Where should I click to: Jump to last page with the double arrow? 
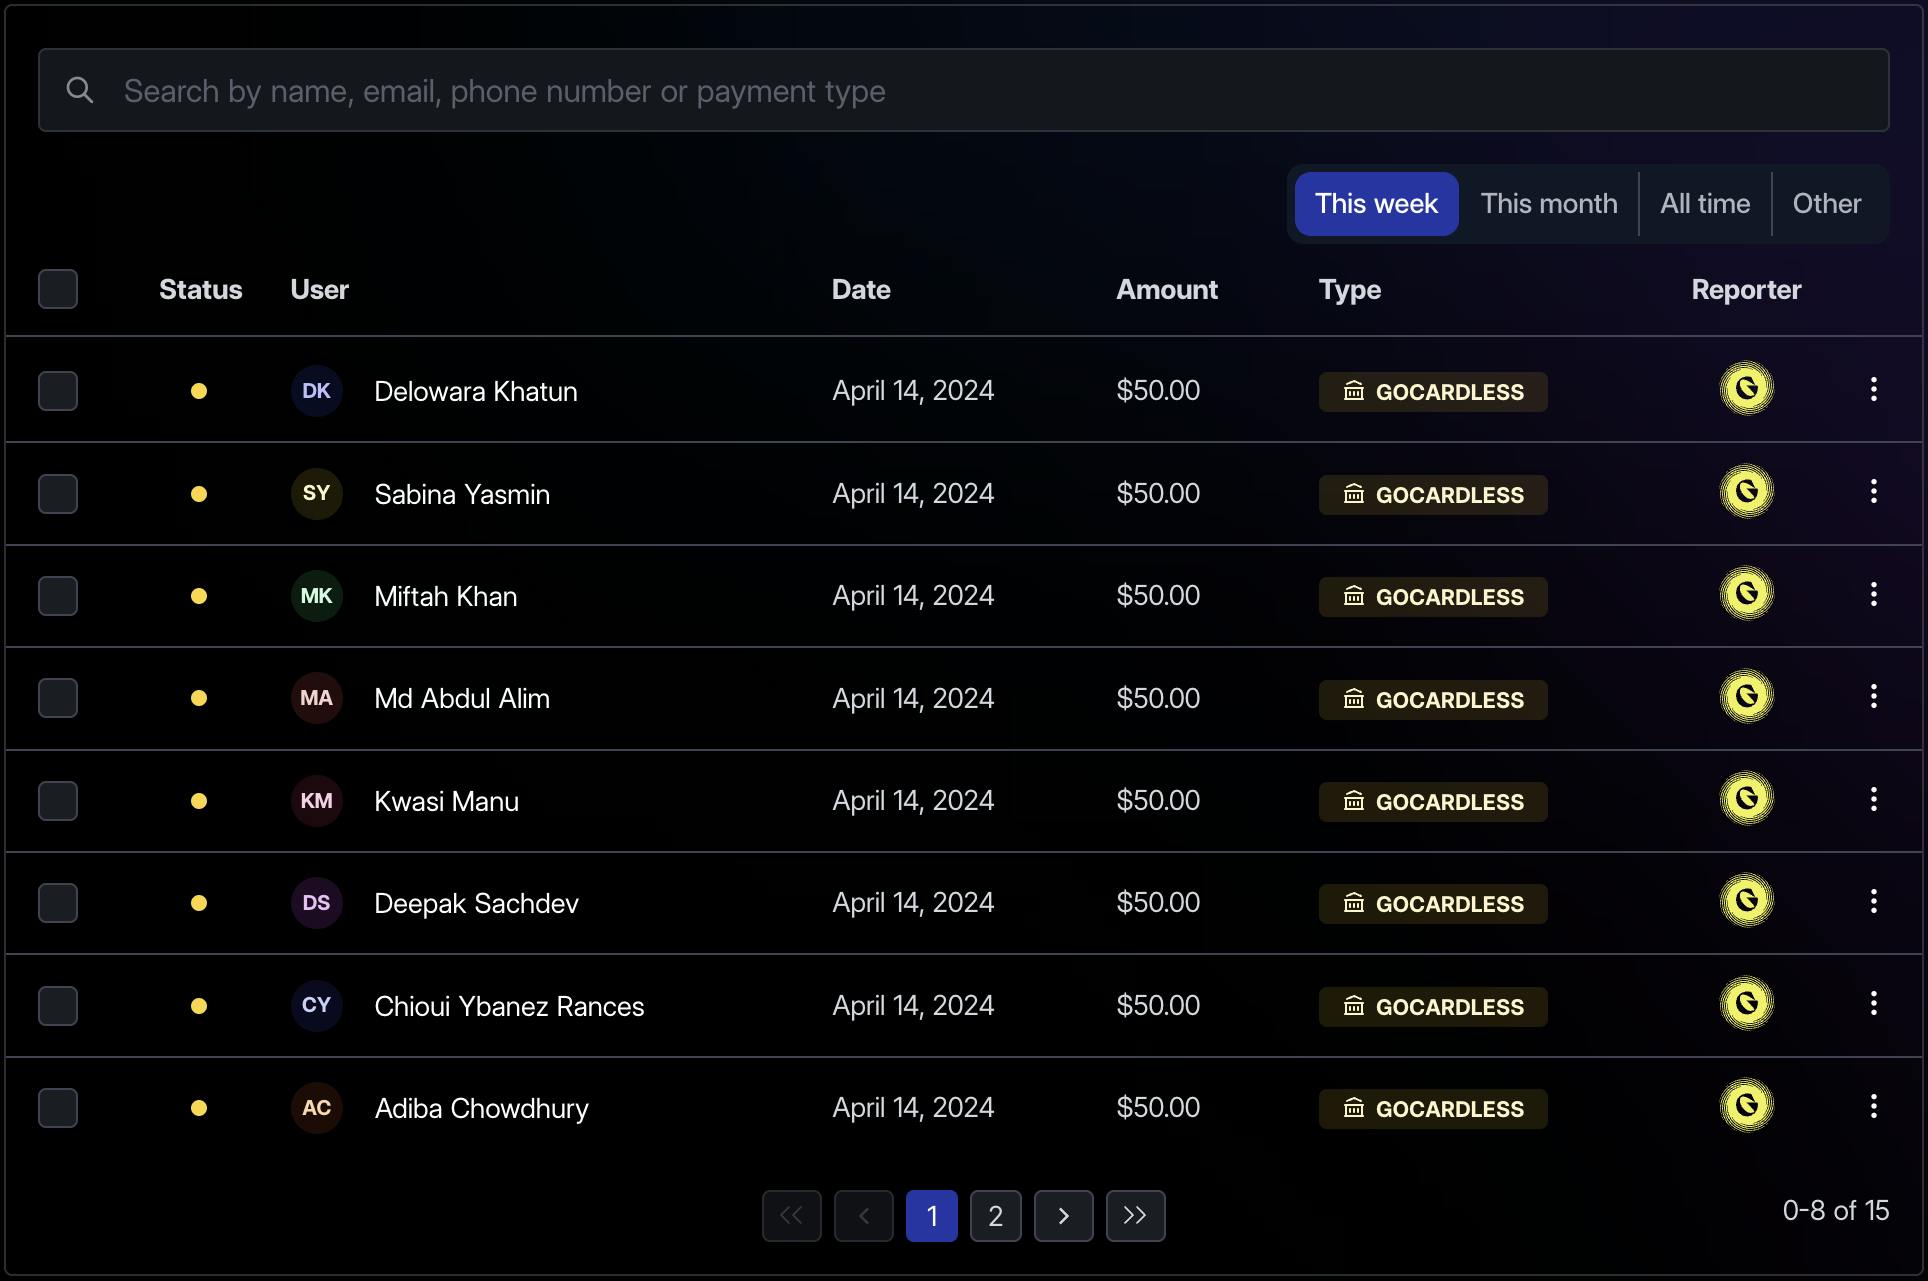(1135, 1216)
